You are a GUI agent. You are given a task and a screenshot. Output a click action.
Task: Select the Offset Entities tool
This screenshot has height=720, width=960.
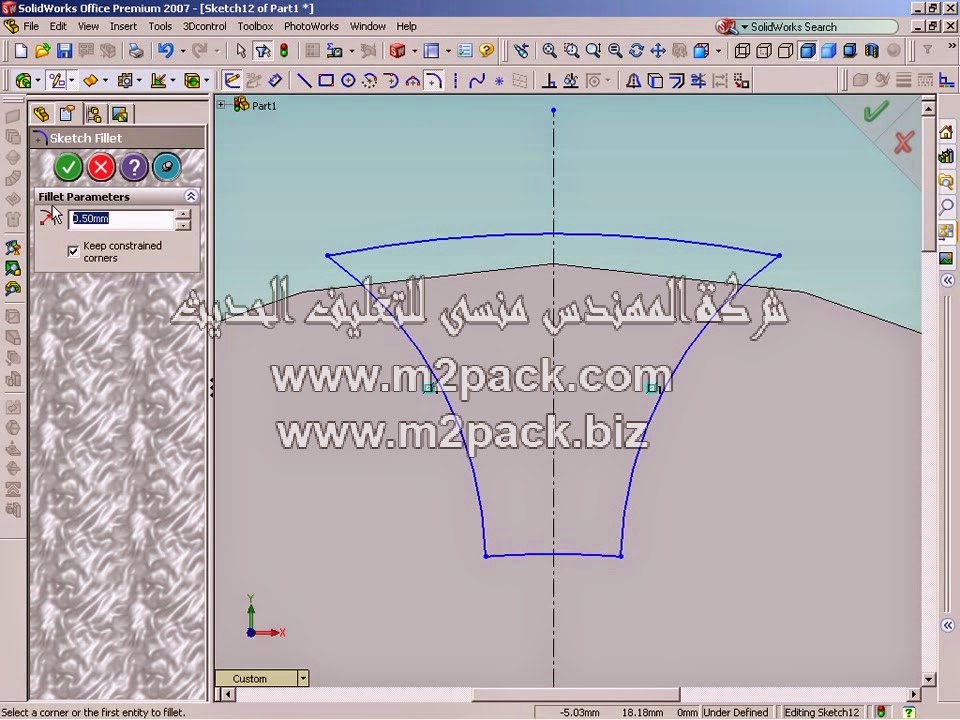(x=677, y=81)
